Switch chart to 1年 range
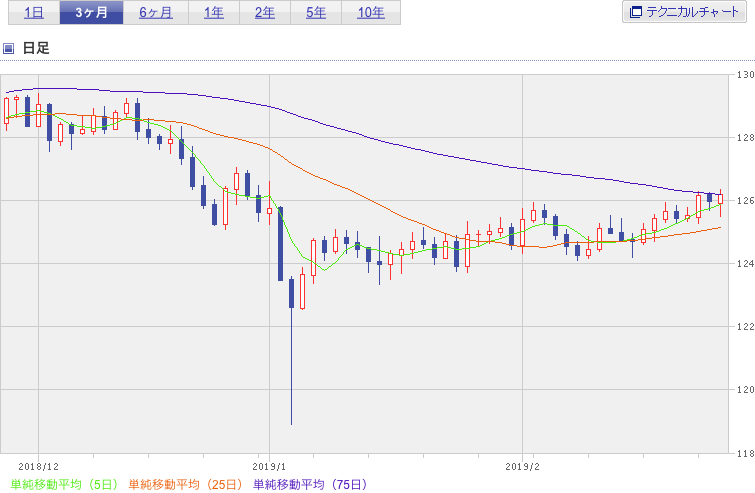Screen dimensions: 755x493 pyautogui.click(x=214, y=13)
